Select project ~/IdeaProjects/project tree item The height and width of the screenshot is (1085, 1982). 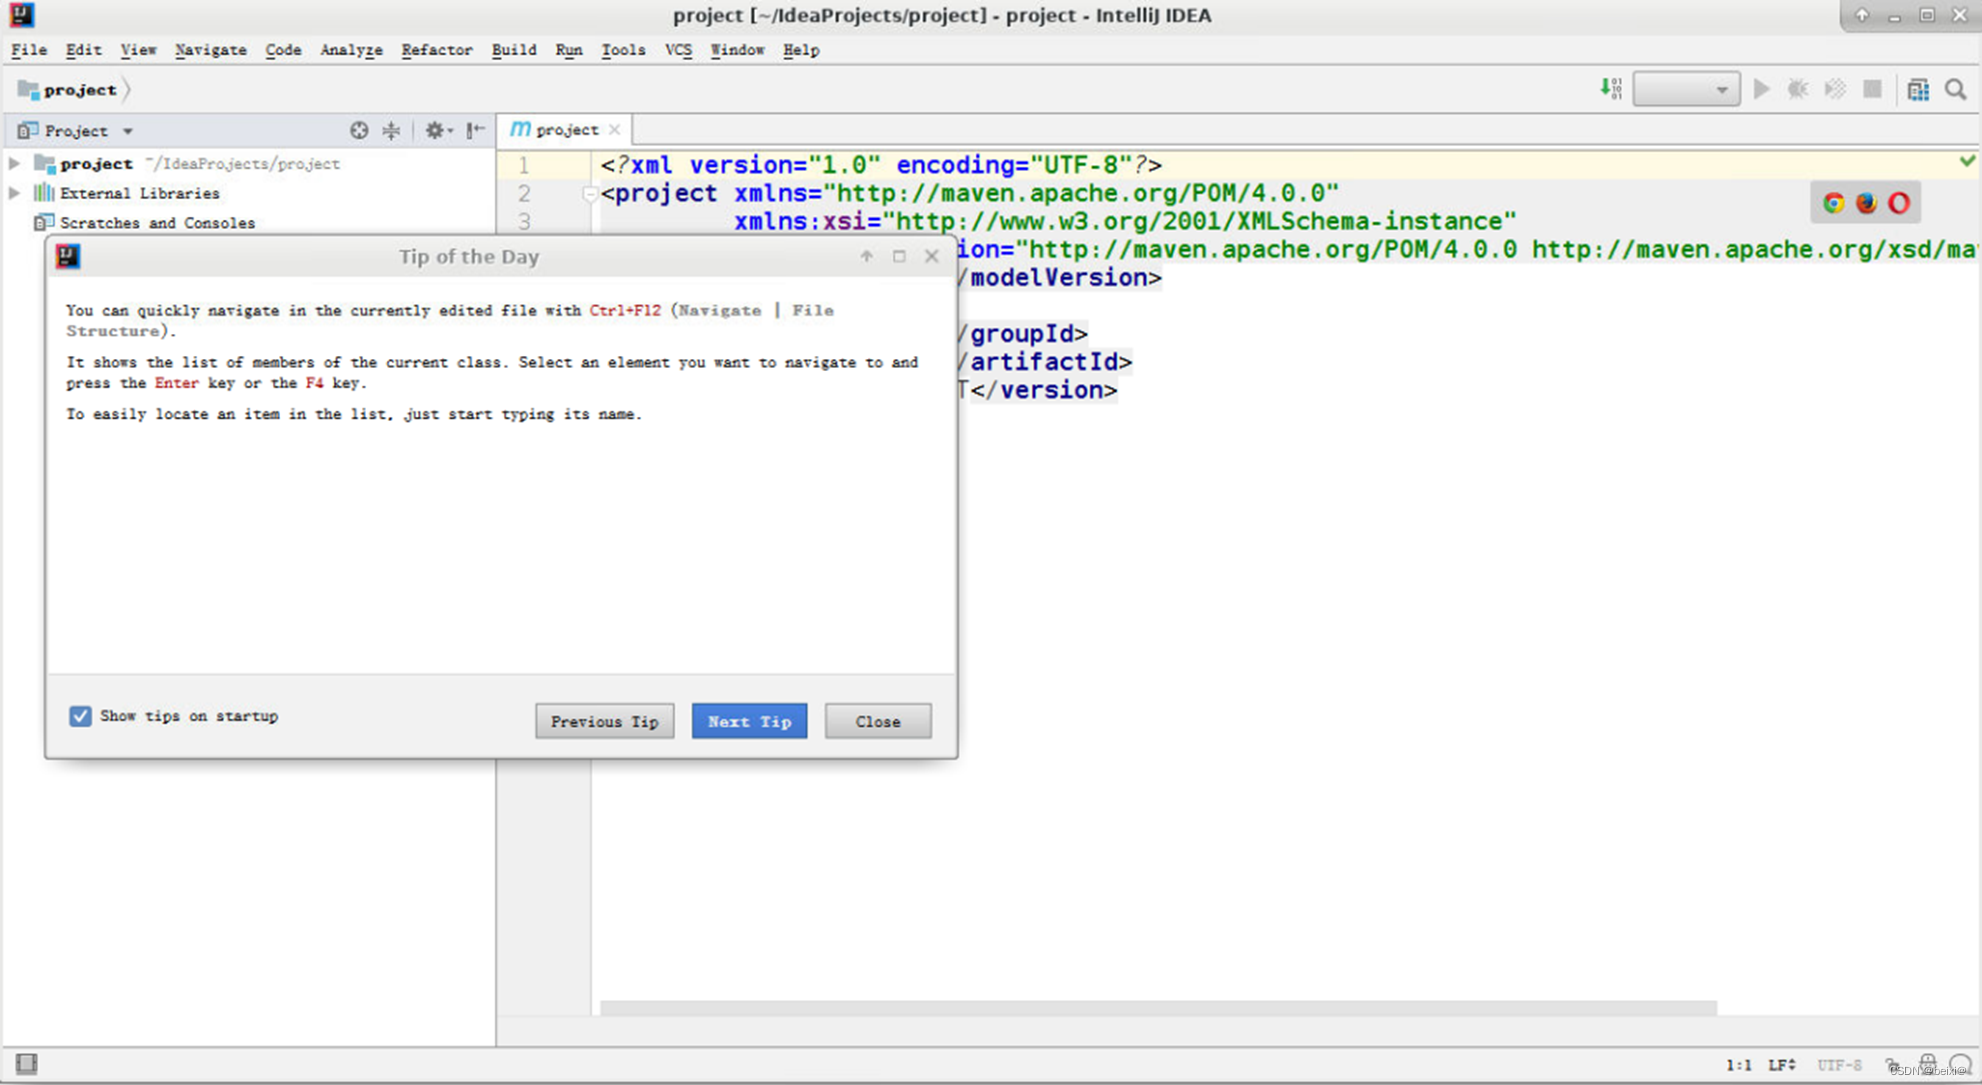[187, 163]
